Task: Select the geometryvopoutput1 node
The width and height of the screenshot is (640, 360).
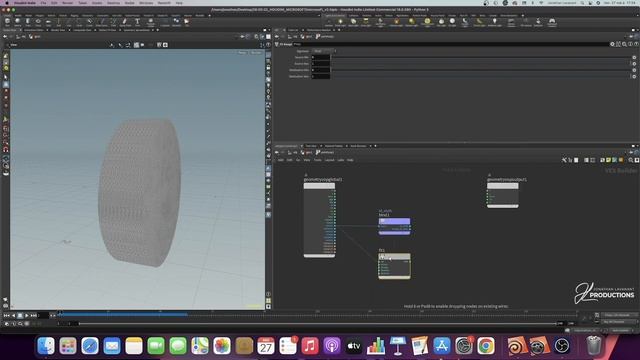Action: pyautogui.click(x=503, y=195)
